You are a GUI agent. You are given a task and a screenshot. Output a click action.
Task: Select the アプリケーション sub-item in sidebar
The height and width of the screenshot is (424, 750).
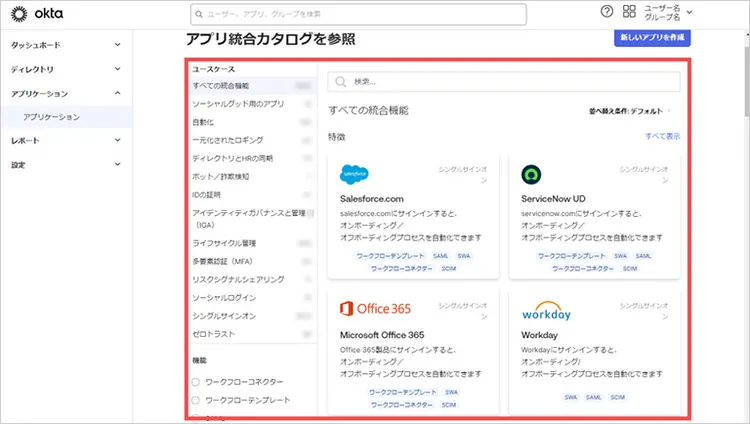pyautogui.click(x=52, y=117)
